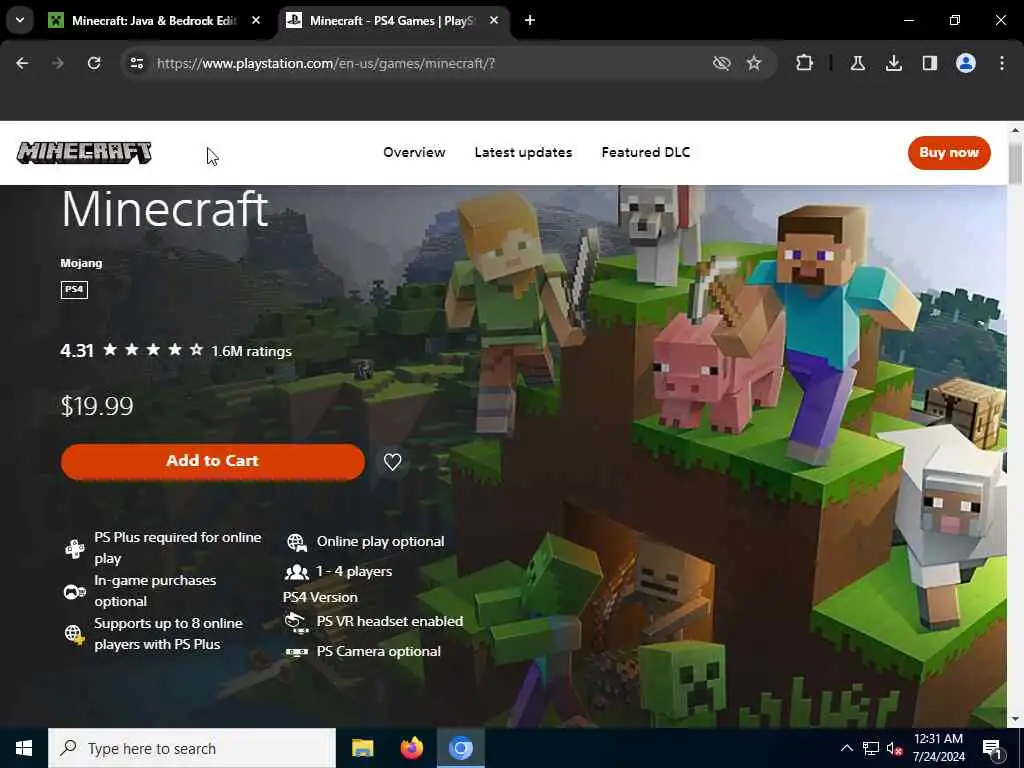Reload the PlayStation page

point(94,63)
